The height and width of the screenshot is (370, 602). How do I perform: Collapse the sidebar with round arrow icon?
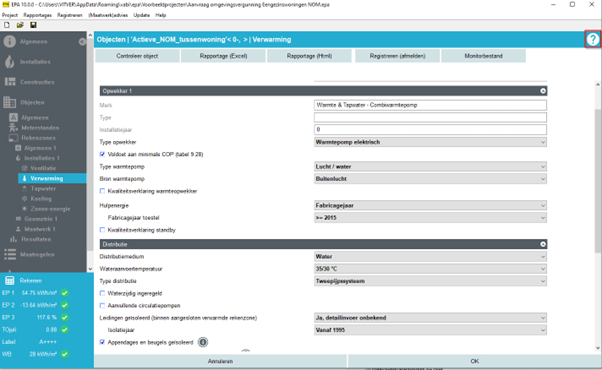(82, 41)
